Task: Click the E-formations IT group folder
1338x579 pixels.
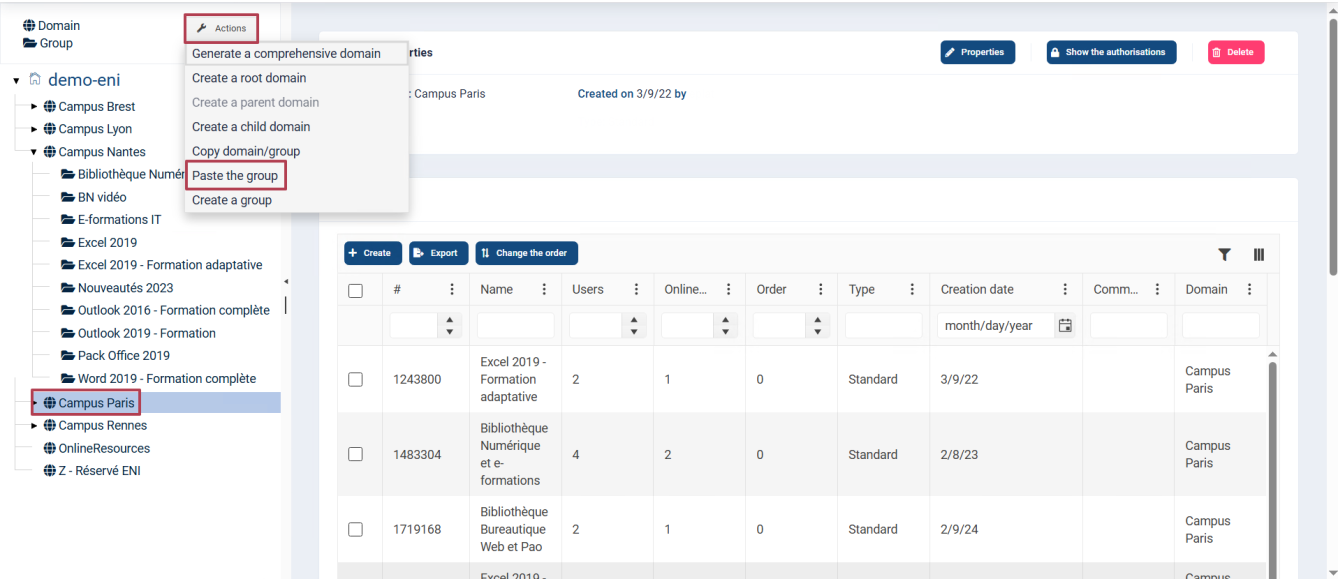Action: 119,220
